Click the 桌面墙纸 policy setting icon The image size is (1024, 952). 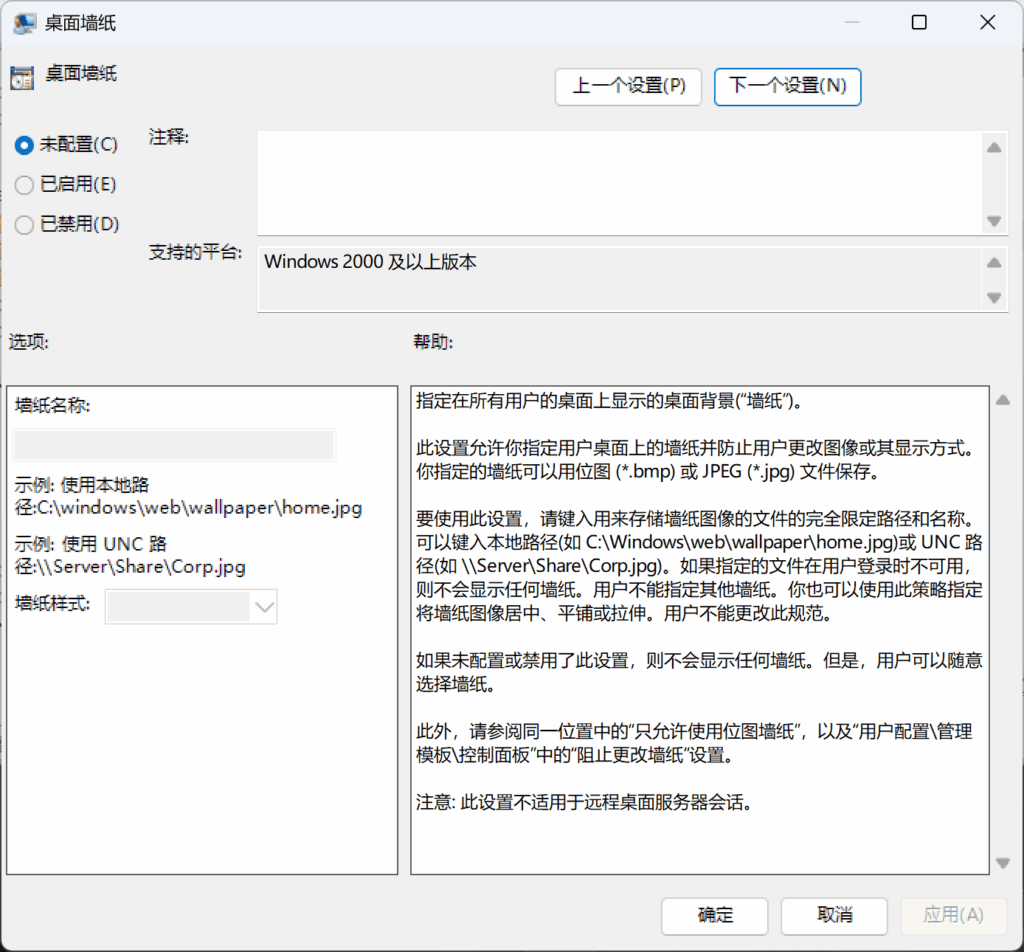click(x=22, y=77)
